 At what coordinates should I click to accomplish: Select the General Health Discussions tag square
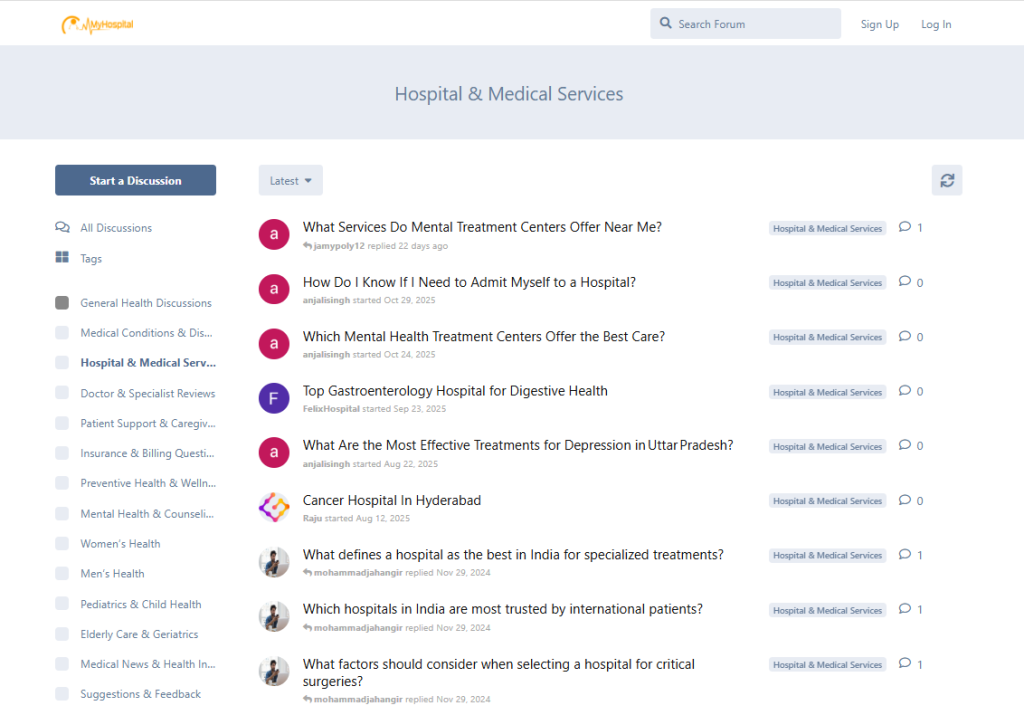coord(62,303)
